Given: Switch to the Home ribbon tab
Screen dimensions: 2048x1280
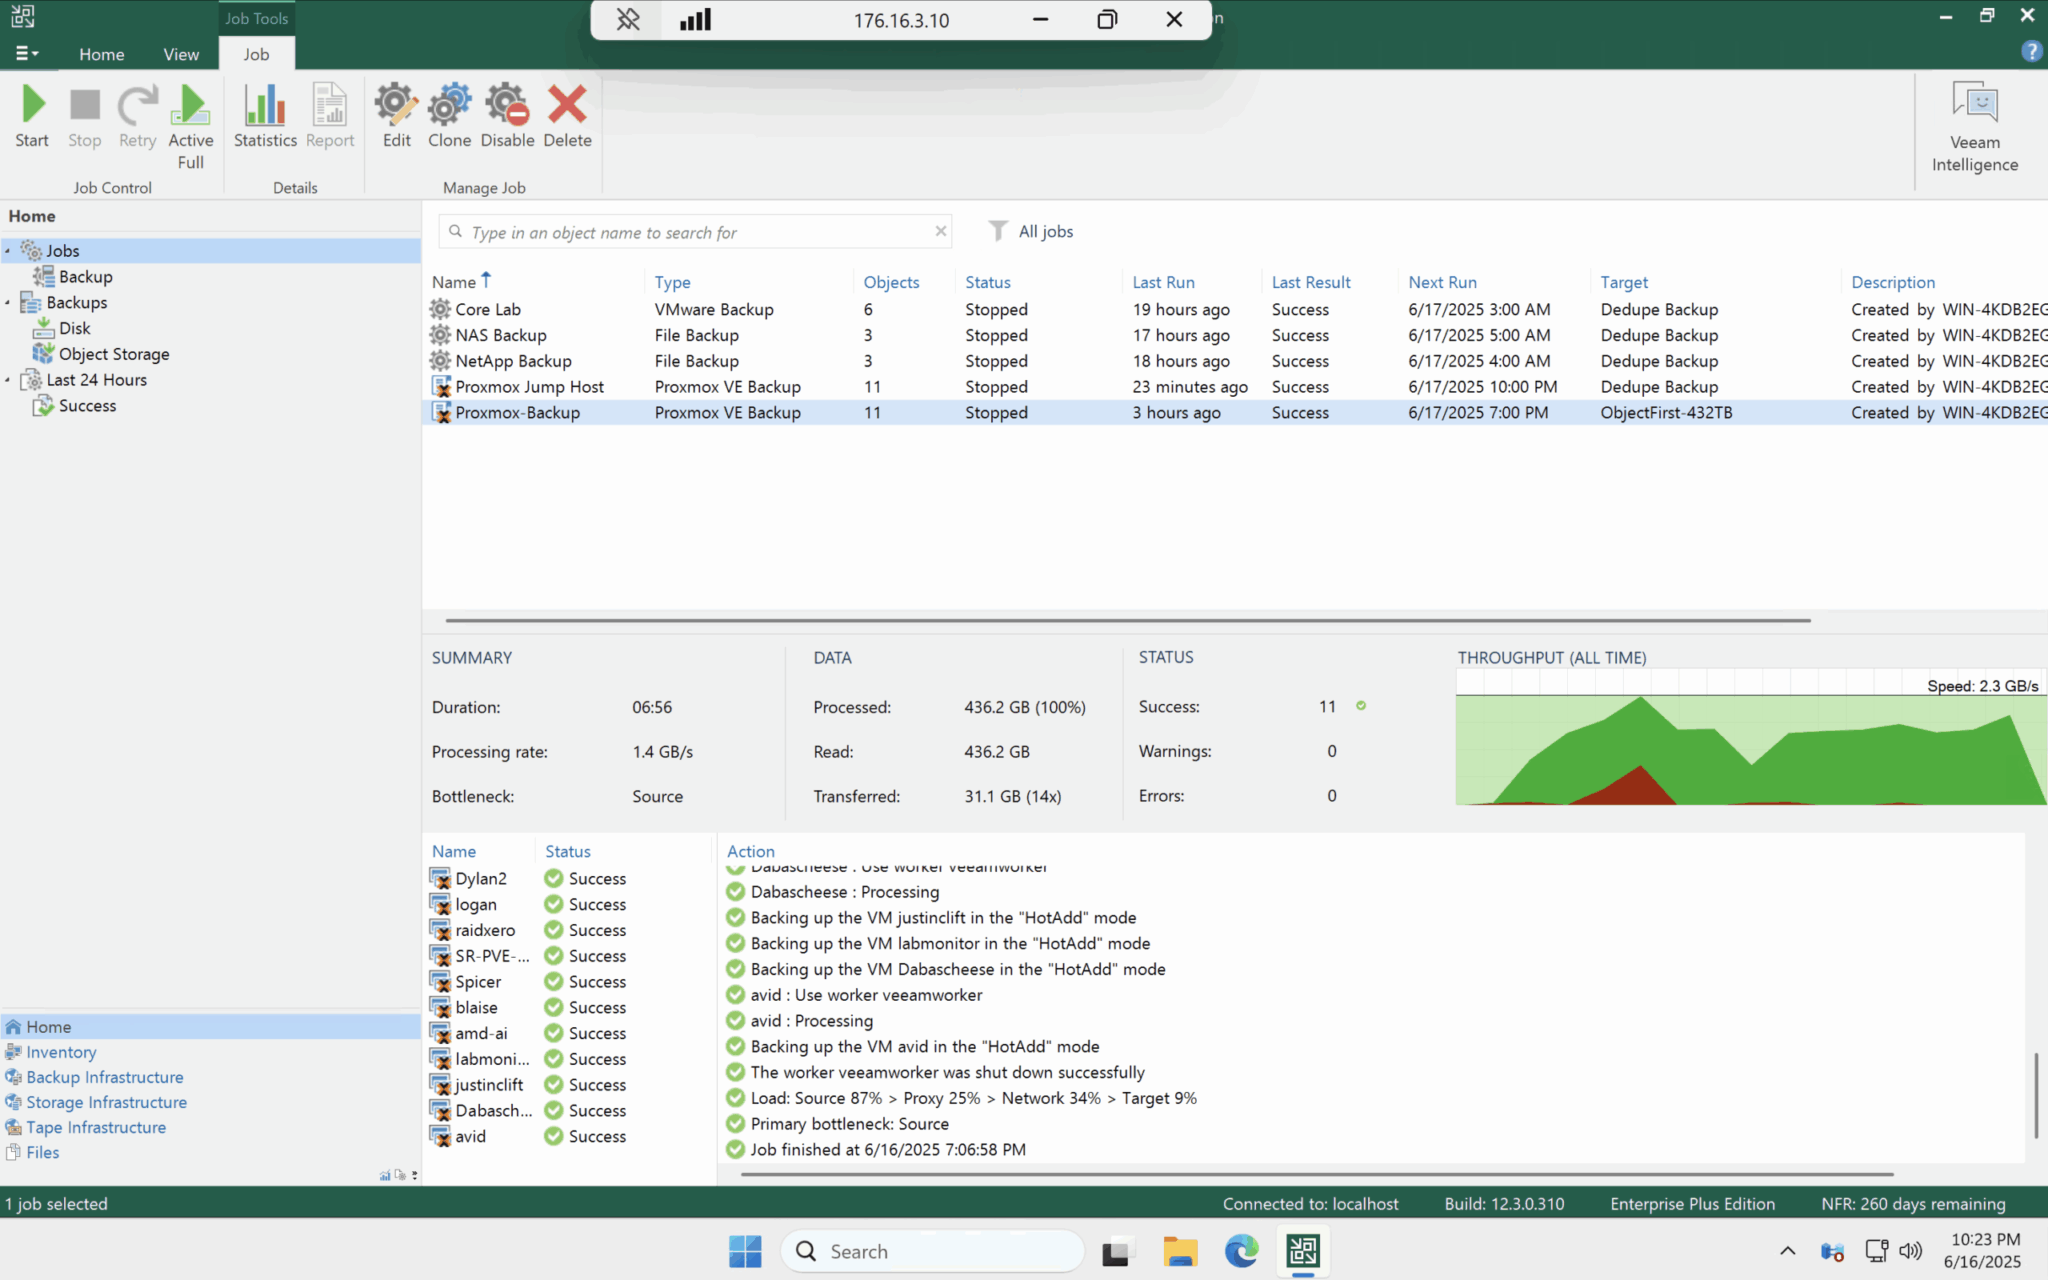Looking at the screenshot, I should click(x=102, y=54).
